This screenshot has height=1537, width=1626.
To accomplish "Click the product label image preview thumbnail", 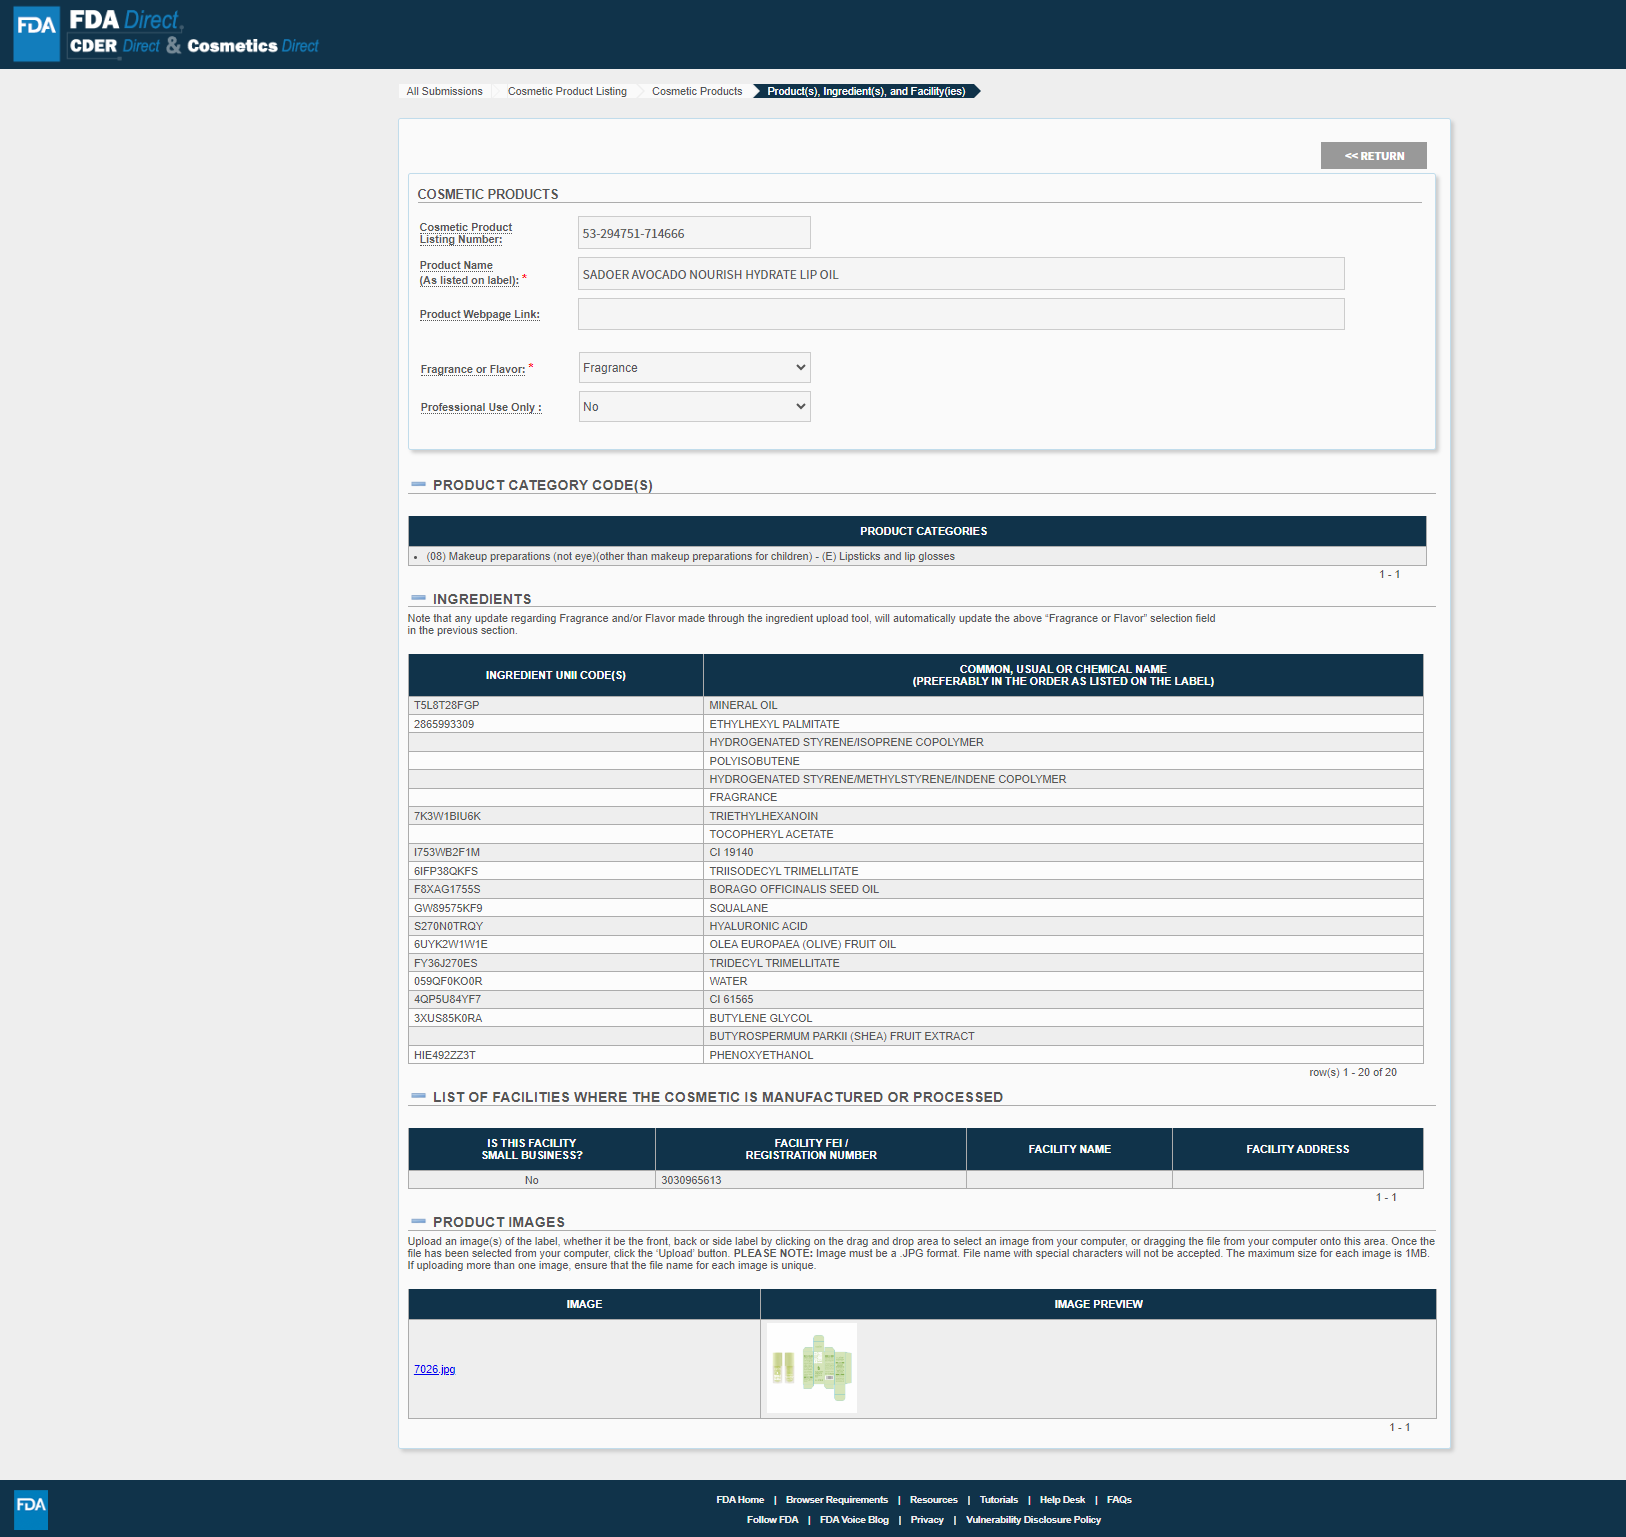I will pyautogui.click(x=811, y=1368).
